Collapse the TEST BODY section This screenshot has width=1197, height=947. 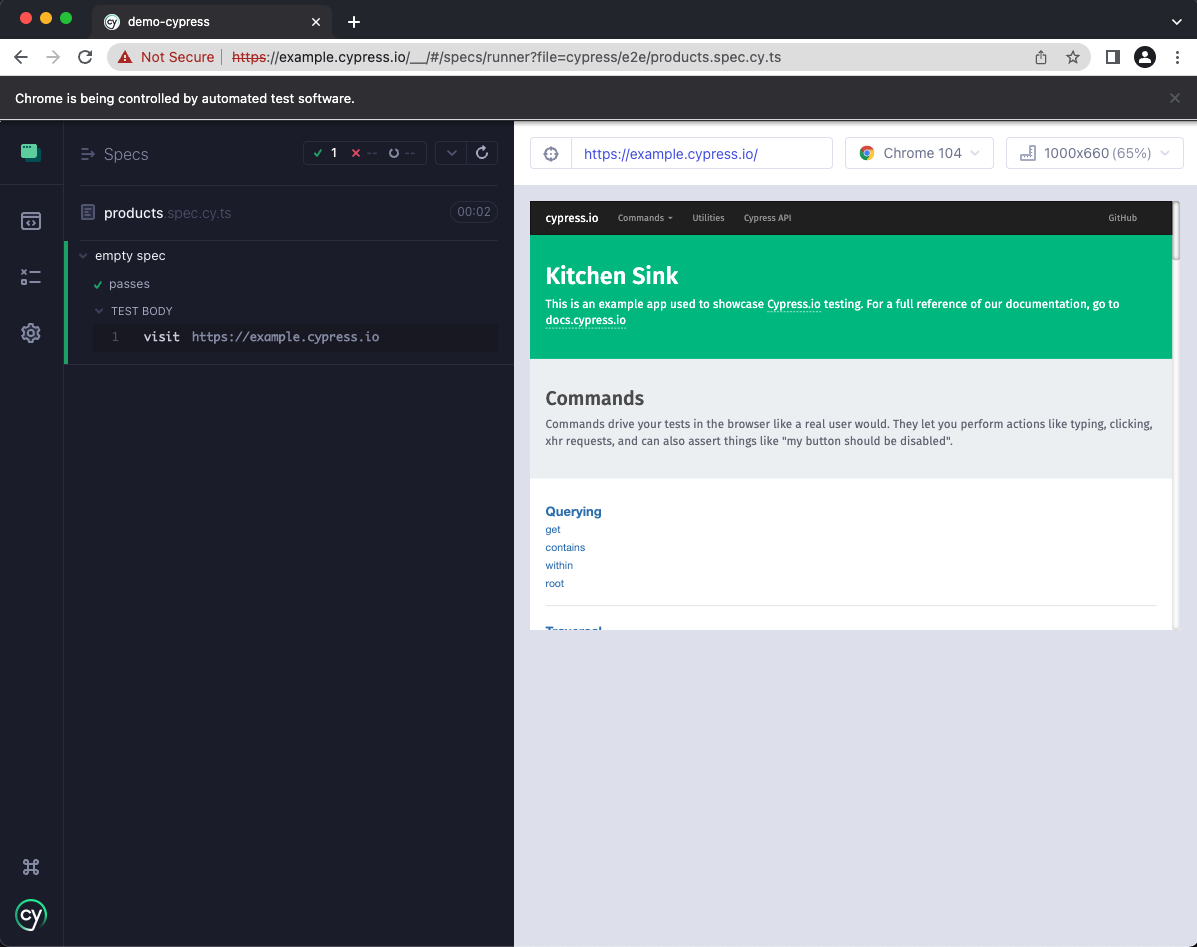[97, 311]
